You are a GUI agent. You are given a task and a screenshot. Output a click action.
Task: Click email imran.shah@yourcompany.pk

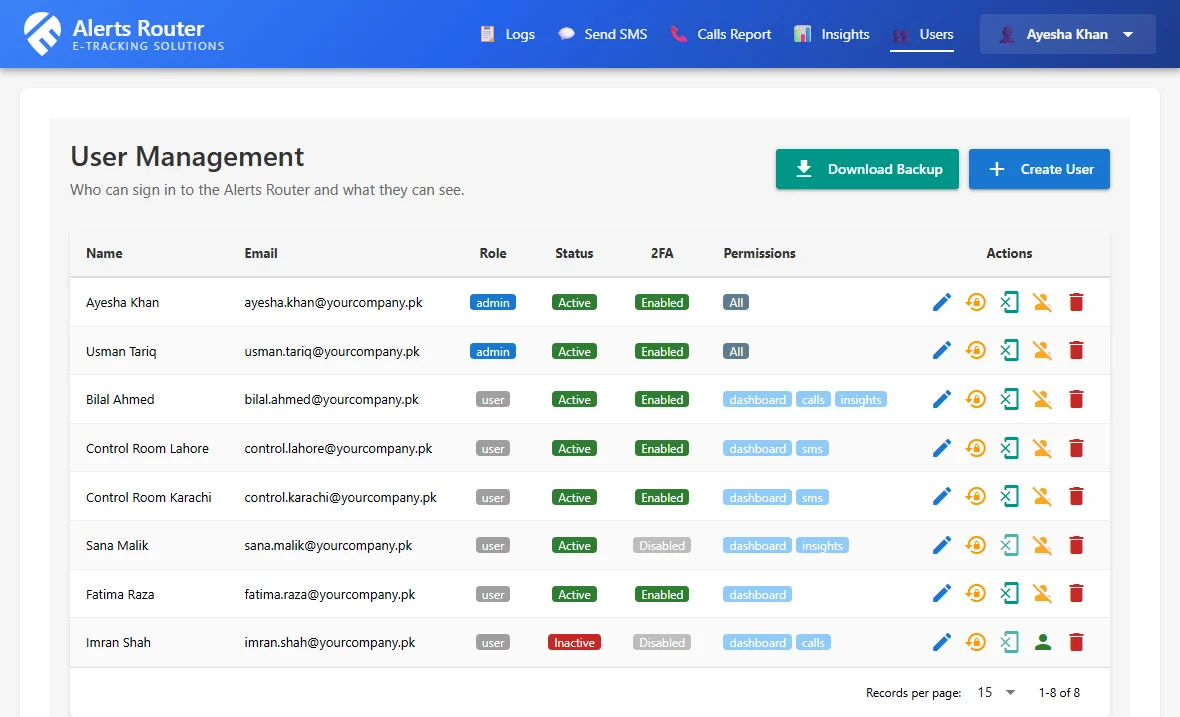(x=330, y=643)
